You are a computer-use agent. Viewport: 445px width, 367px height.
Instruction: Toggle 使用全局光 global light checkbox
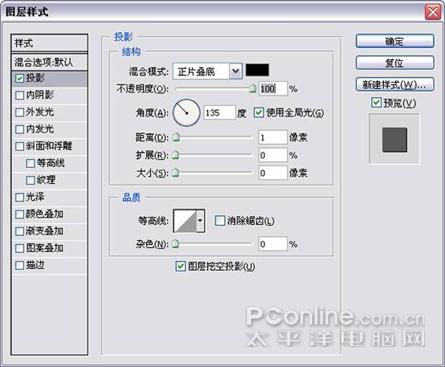coord(259,113)
